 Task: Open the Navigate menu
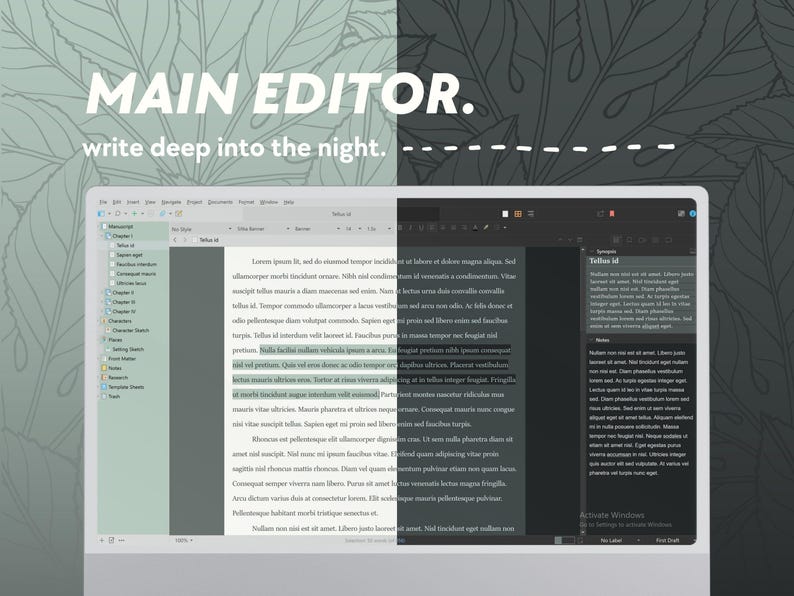pos(171,202)
